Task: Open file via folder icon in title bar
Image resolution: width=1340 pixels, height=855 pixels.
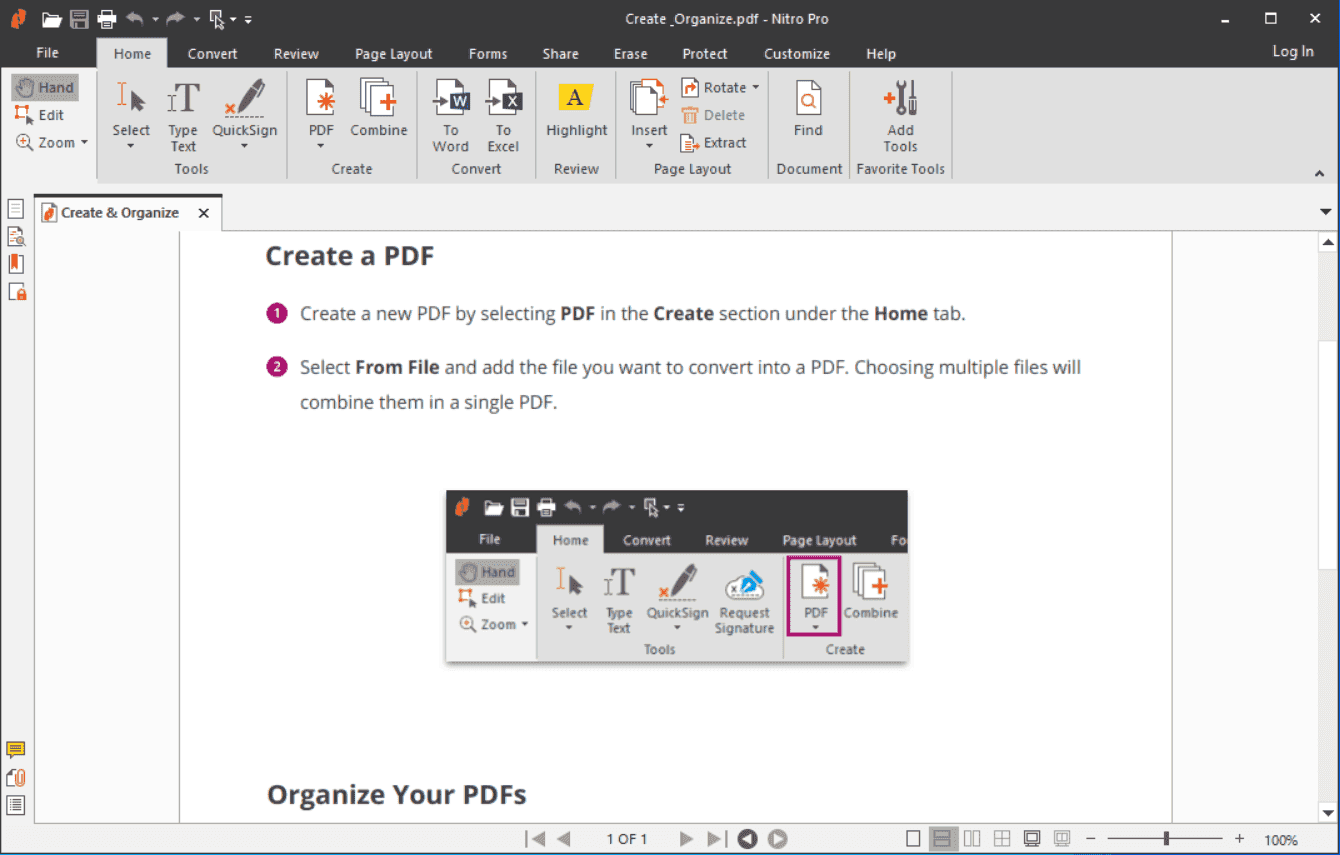Action: click(52, 19)
